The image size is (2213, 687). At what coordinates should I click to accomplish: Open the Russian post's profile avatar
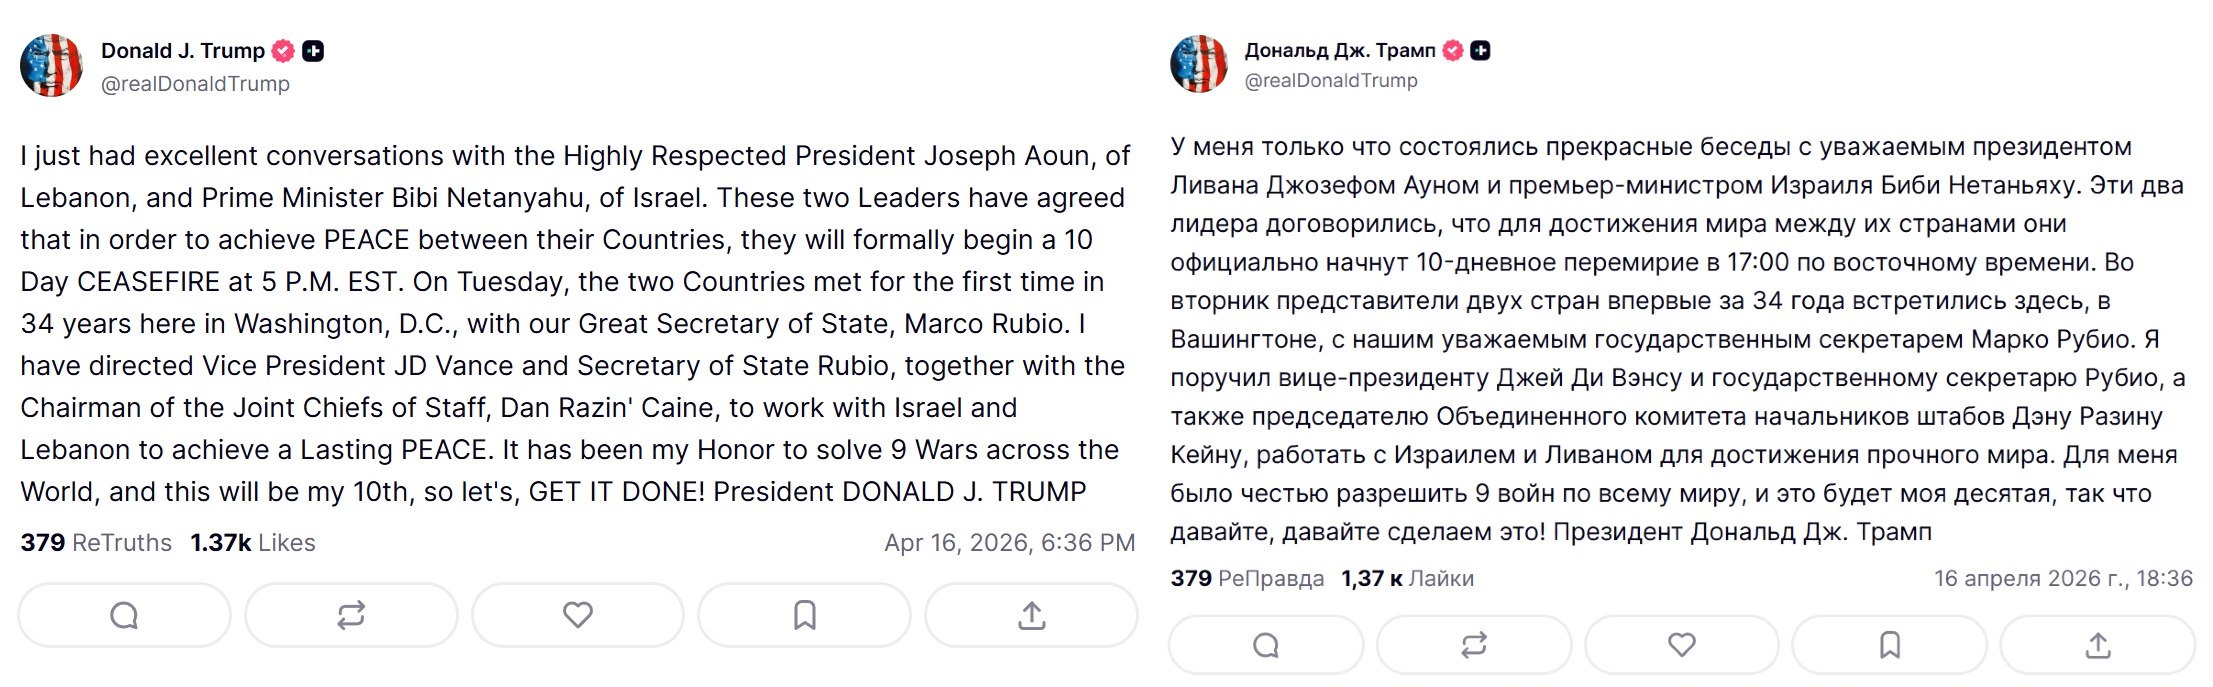point(1199,64)
